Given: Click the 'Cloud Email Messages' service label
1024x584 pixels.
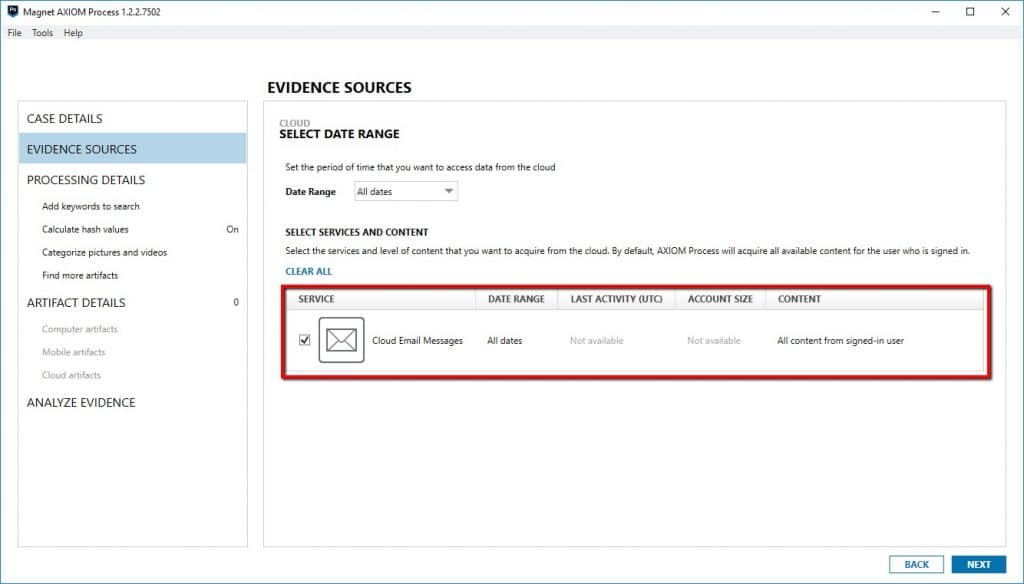Looking at the screenshot, I should click(417, 340).
